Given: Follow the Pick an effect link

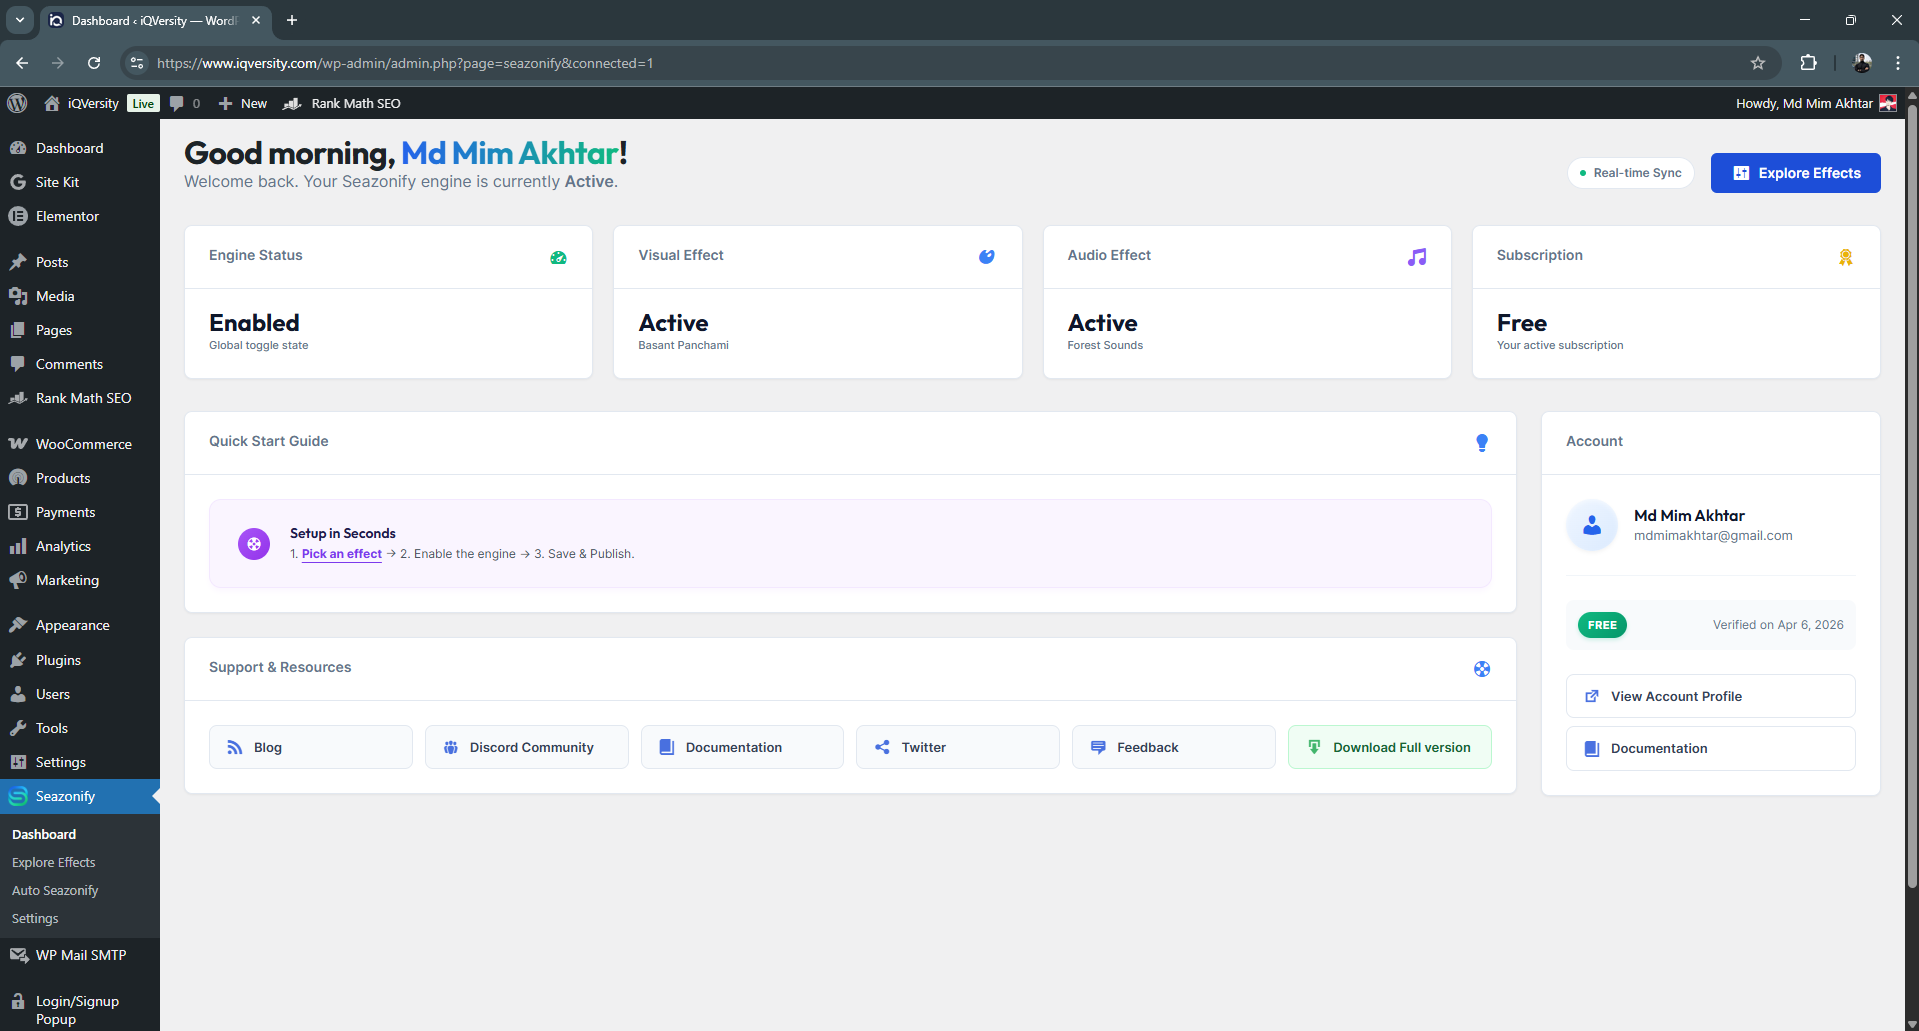Looking at the screenshot, I should 342,554.
